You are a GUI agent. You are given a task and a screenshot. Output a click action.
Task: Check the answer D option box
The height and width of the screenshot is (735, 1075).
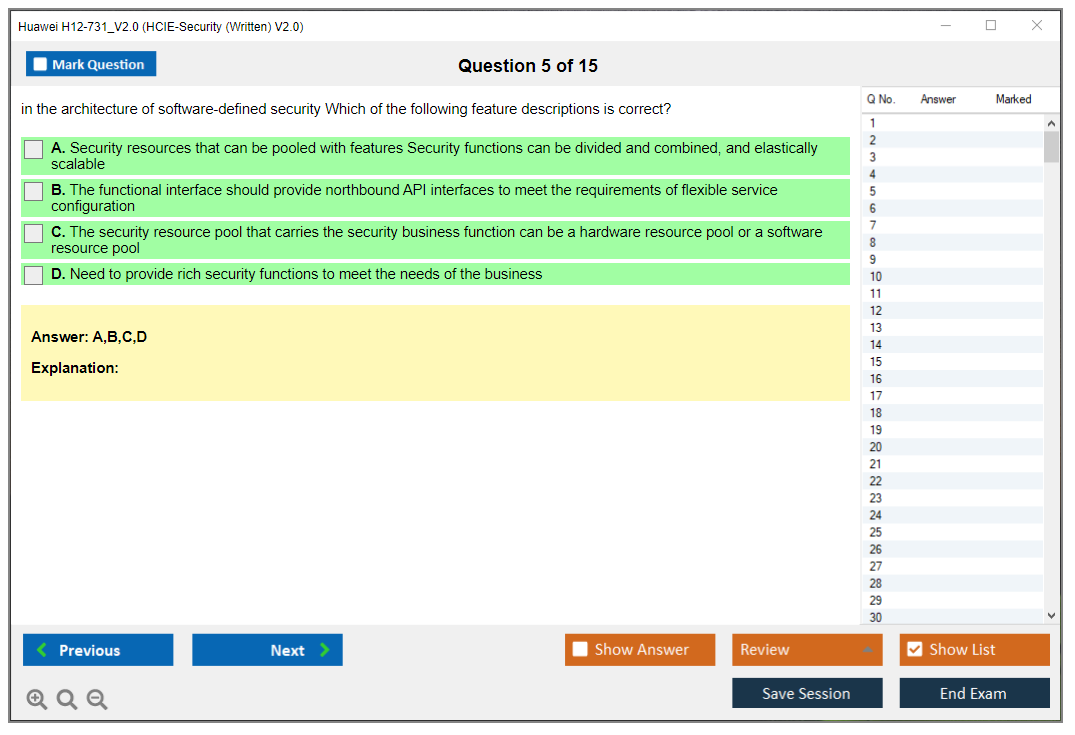(34, 275)
